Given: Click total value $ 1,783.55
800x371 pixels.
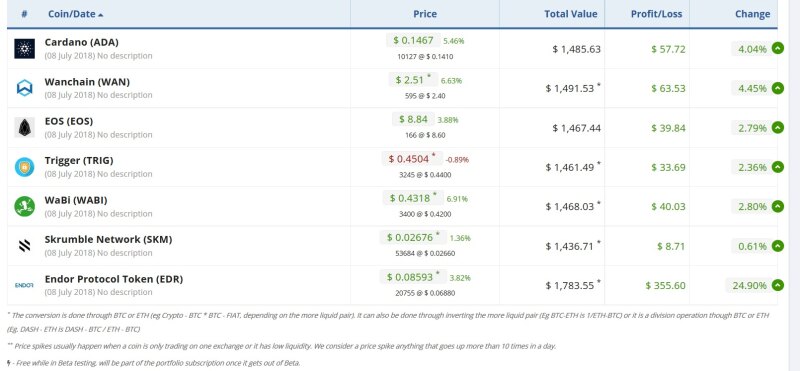Looking at the screenshot, I should tap(570, 286).
